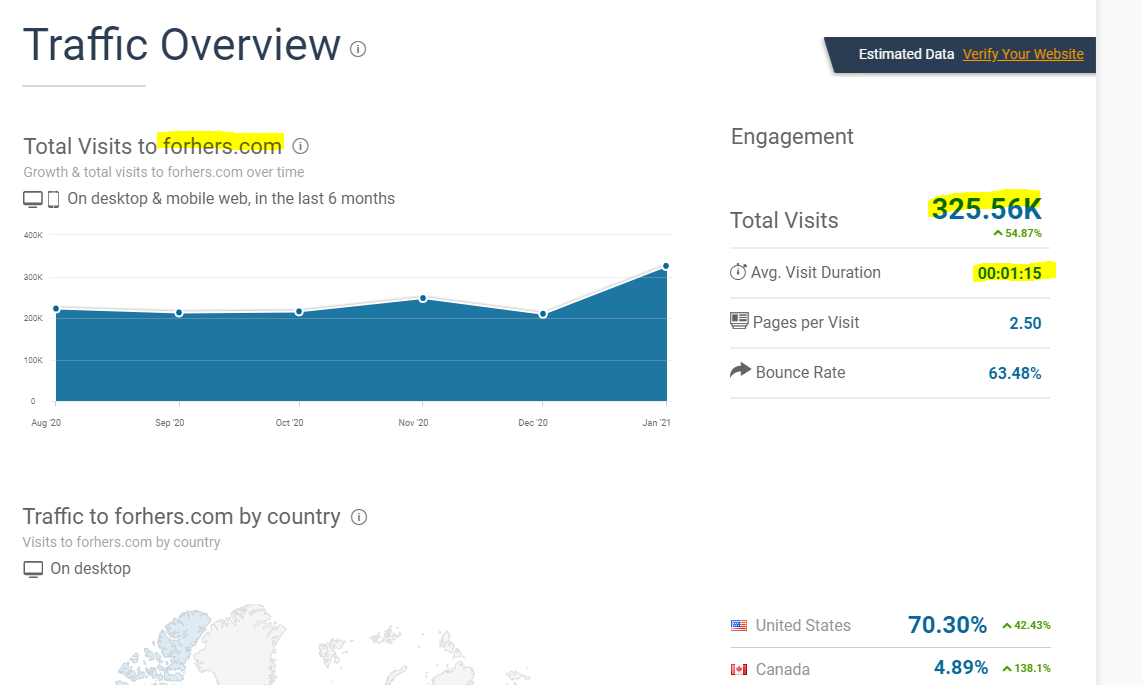
Task: Click the United States flag icon
Action: (738, 625)
